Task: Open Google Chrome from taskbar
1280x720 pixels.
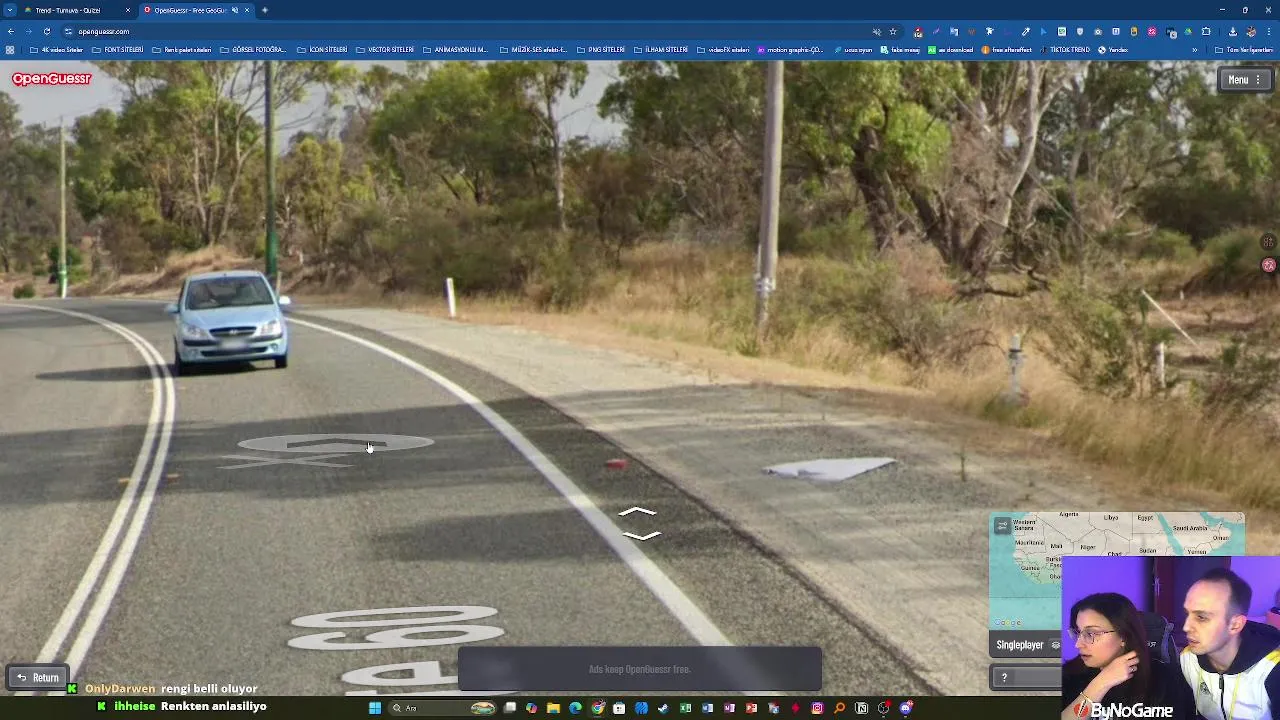Action: [x=597, y=708]
